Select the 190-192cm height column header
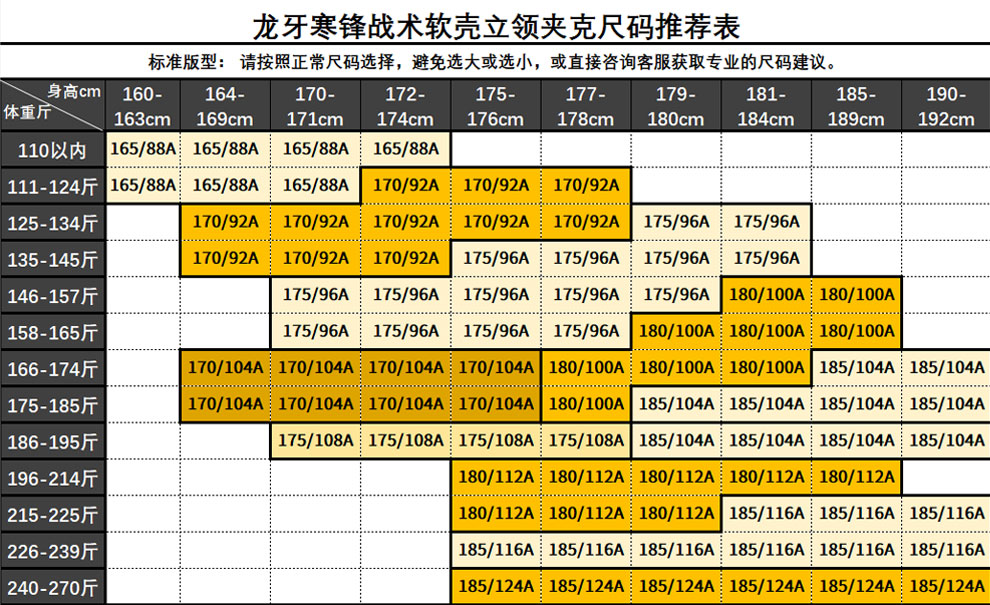 [946, 105]
